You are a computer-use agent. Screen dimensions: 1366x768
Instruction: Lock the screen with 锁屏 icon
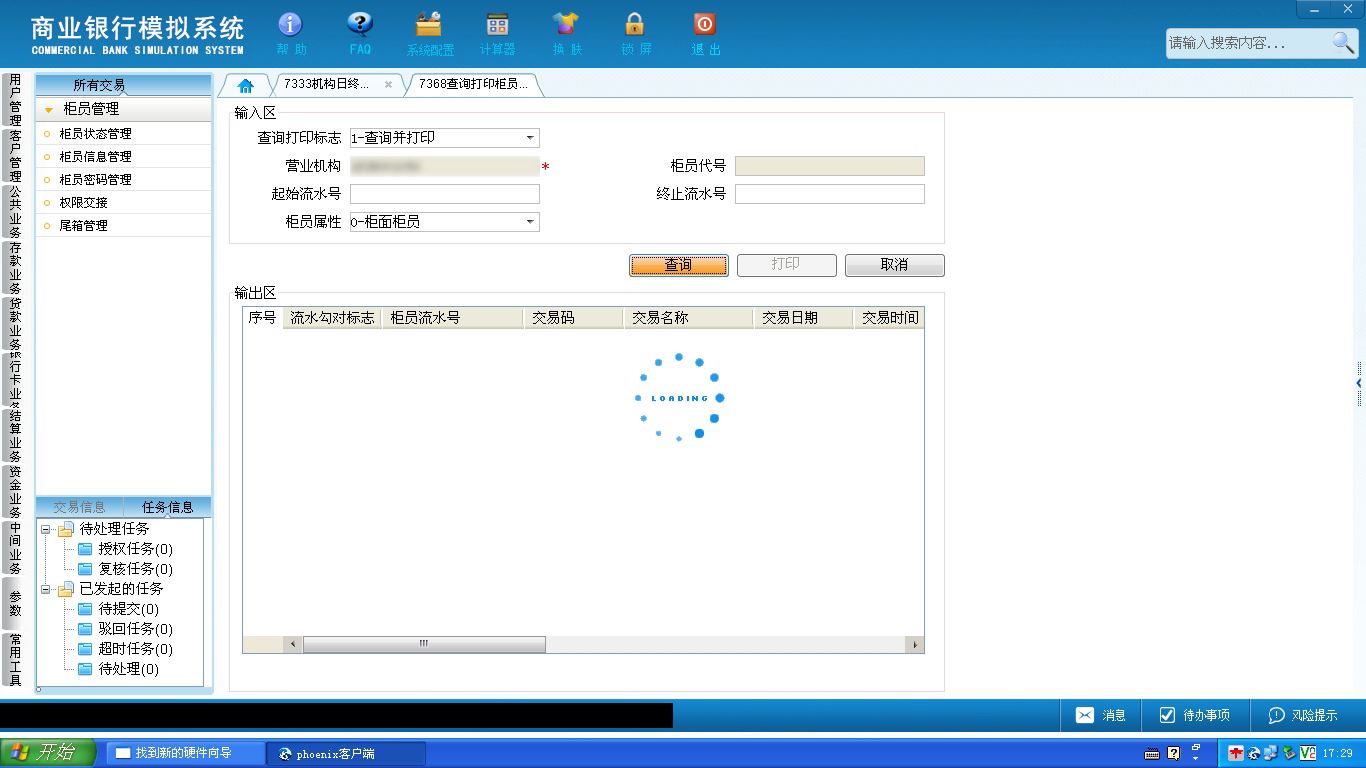coord(634,24)
